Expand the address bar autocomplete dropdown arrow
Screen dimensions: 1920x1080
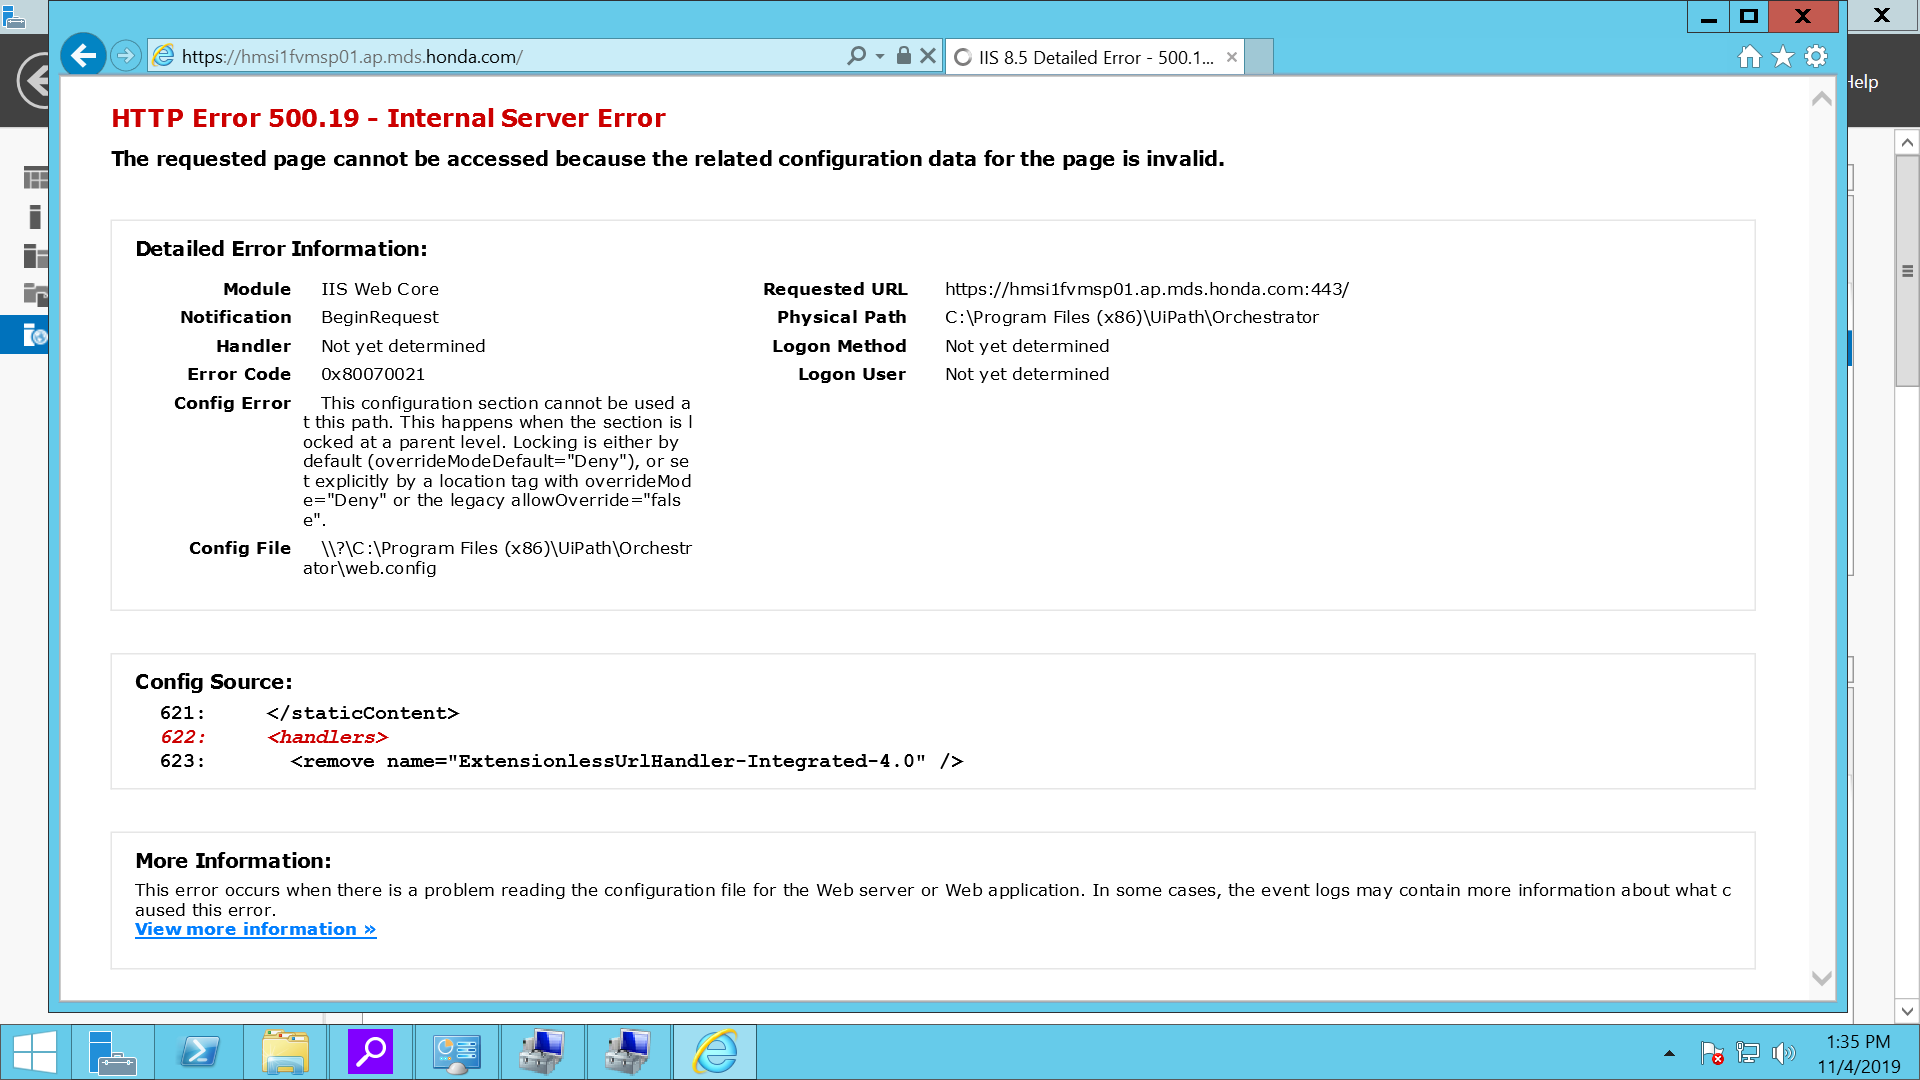pyautogui.click(x=880, y=57)
